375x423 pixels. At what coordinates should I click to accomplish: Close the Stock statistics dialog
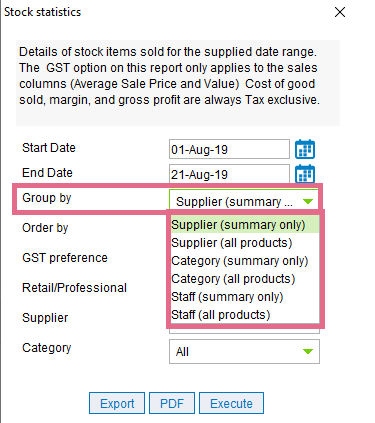point(340,12)
